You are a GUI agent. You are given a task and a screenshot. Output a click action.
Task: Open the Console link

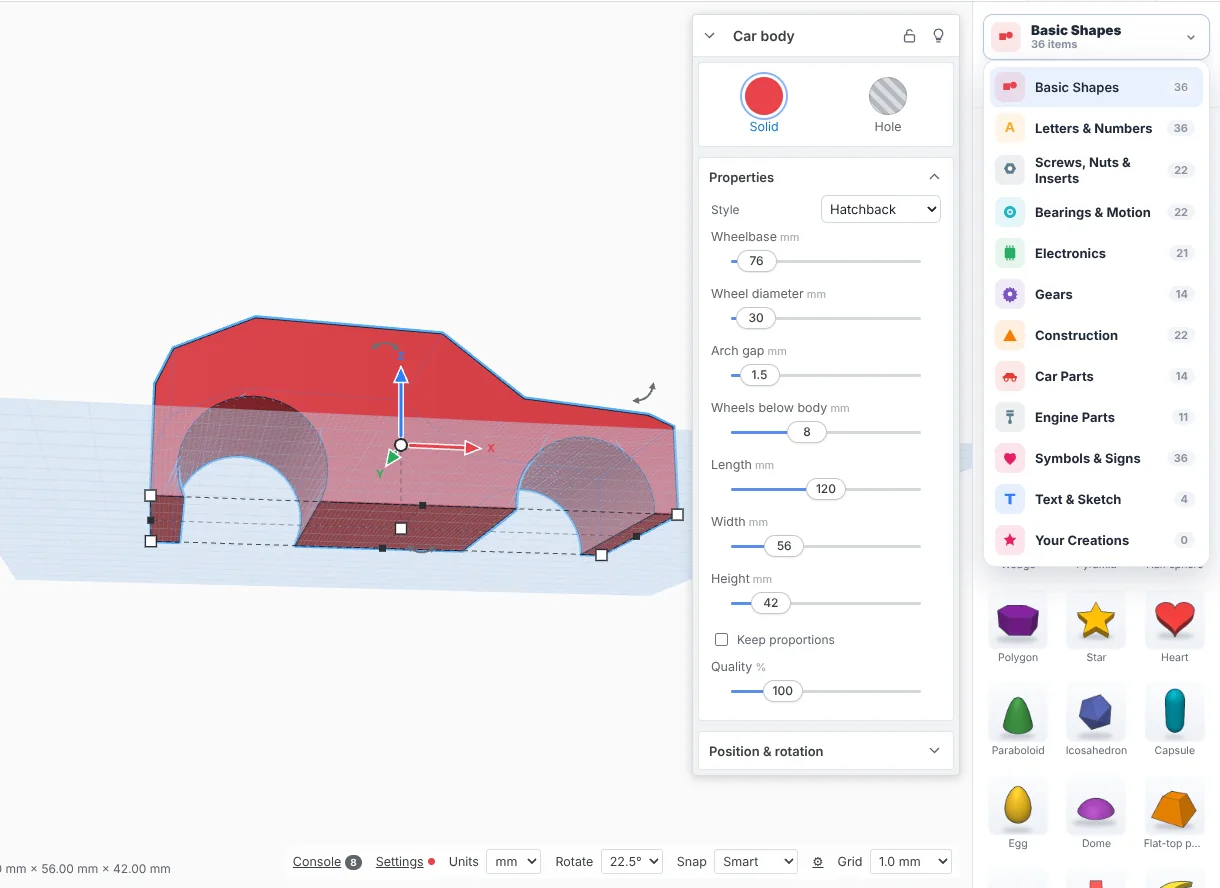[317, 862]
